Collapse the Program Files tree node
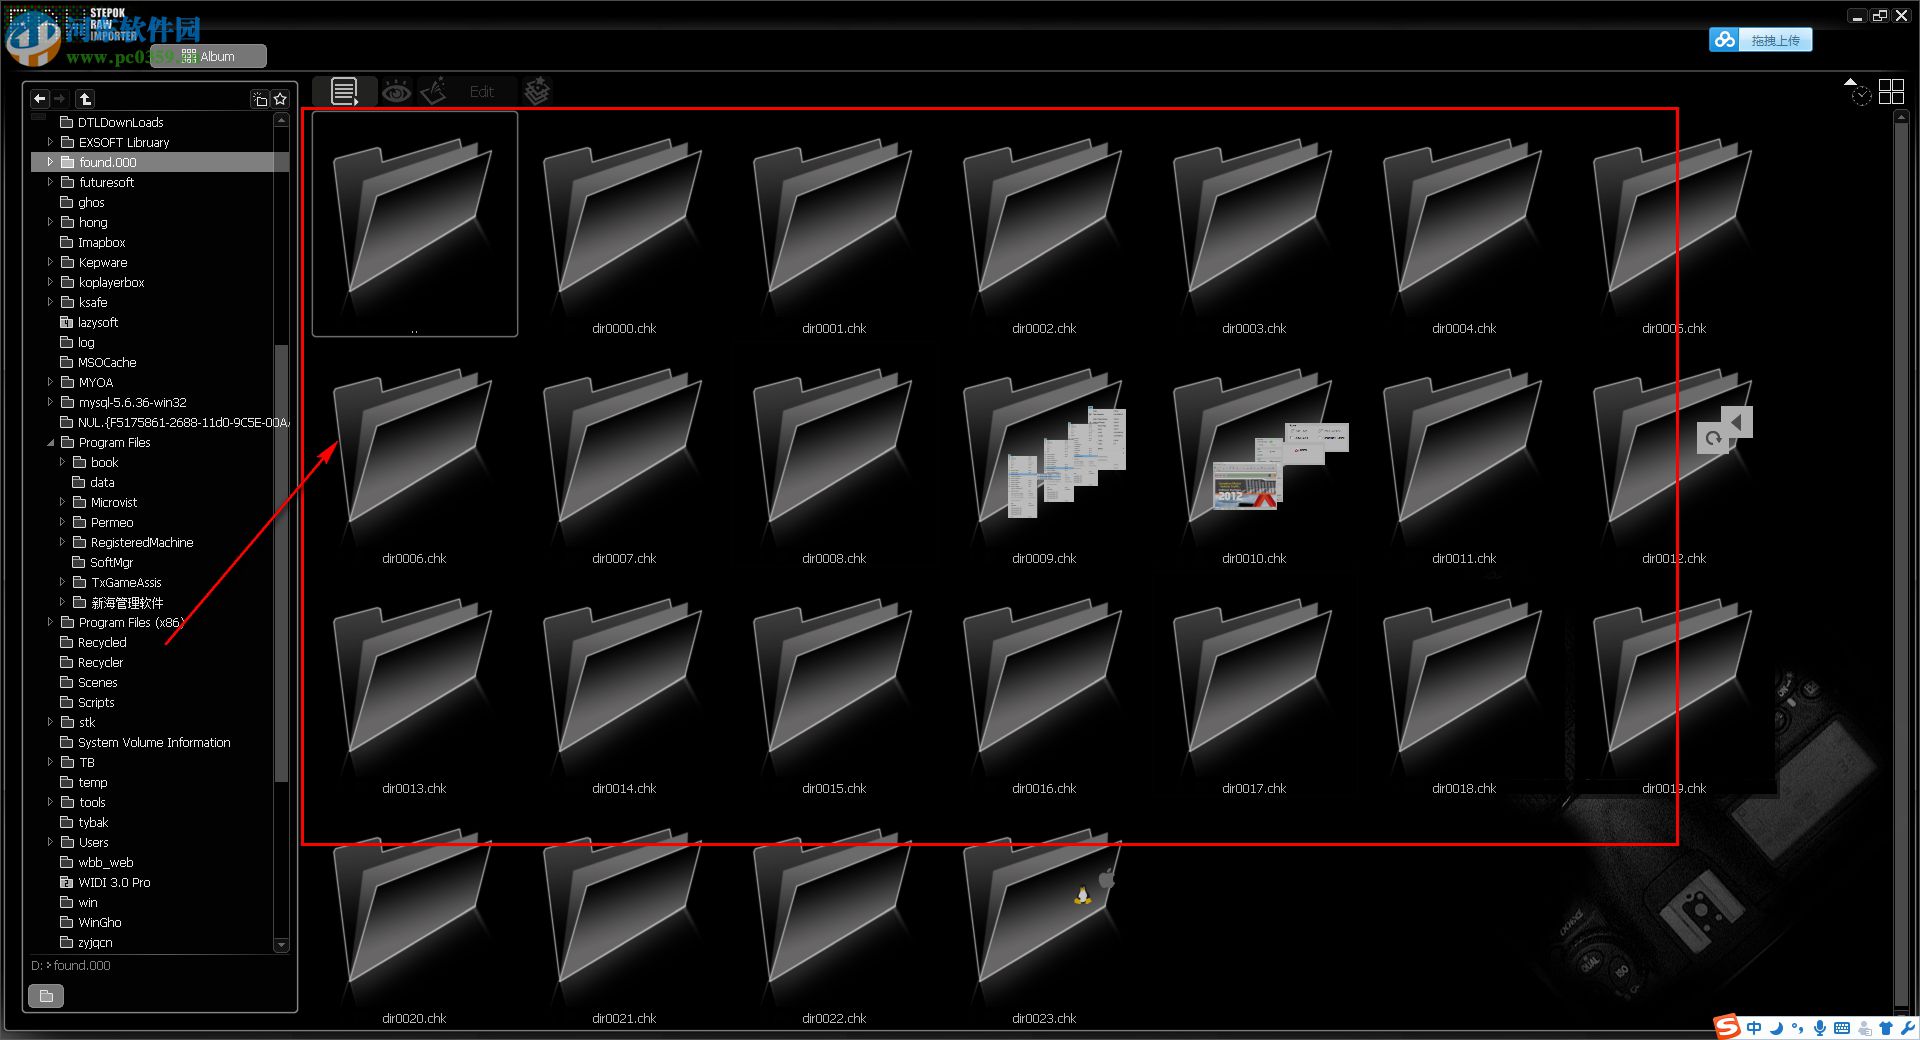The image size is (1920, 1040). 50,442
